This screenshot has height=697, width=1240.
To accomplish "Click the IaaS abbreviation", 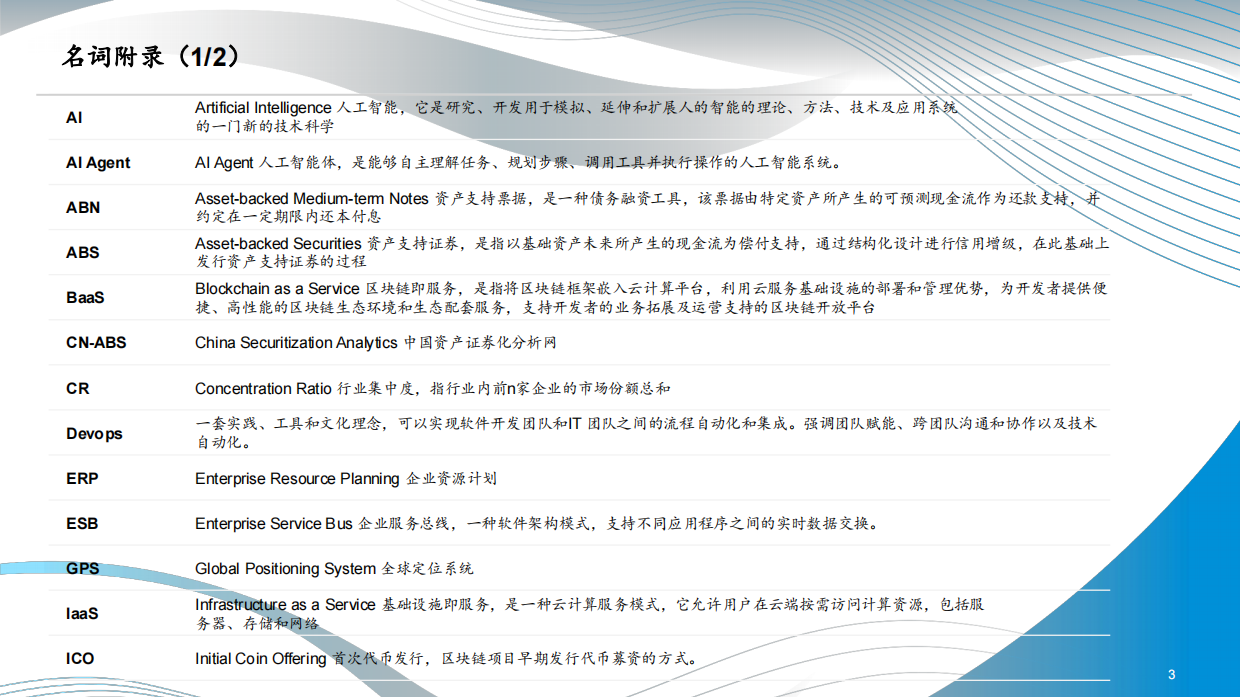I will tap(82, 614).
